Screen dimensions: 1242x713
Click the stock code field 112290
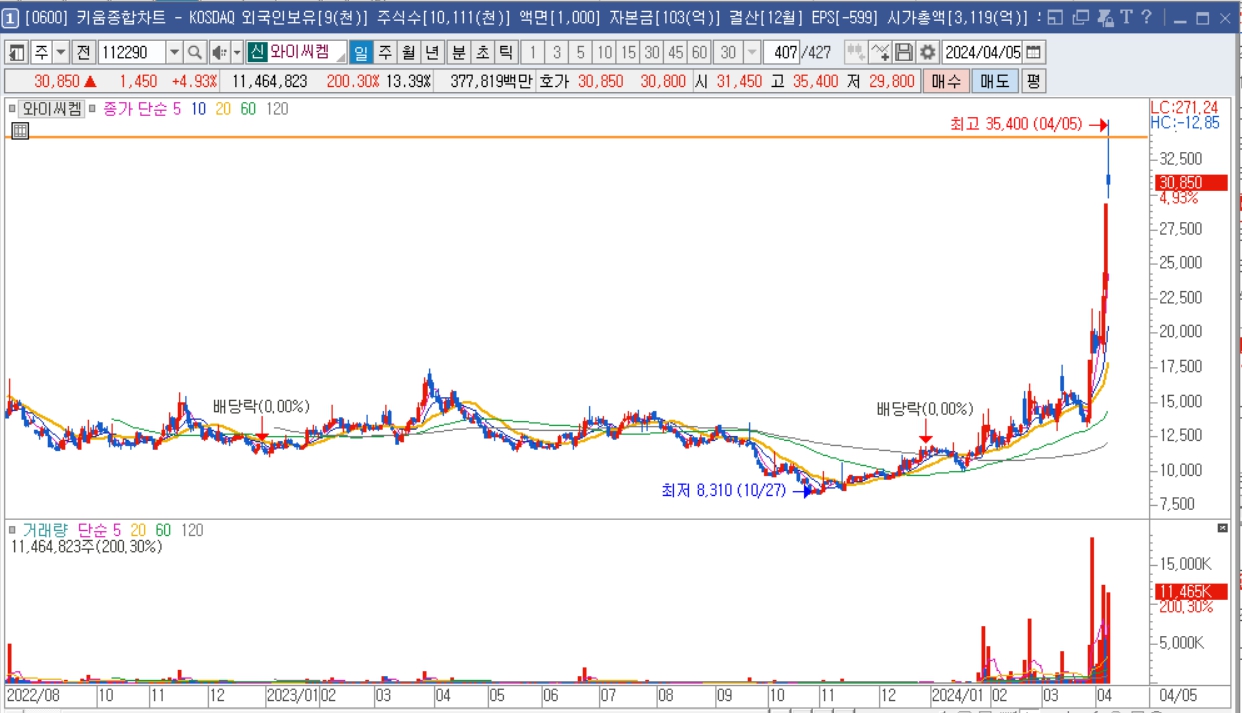(131, 53)
